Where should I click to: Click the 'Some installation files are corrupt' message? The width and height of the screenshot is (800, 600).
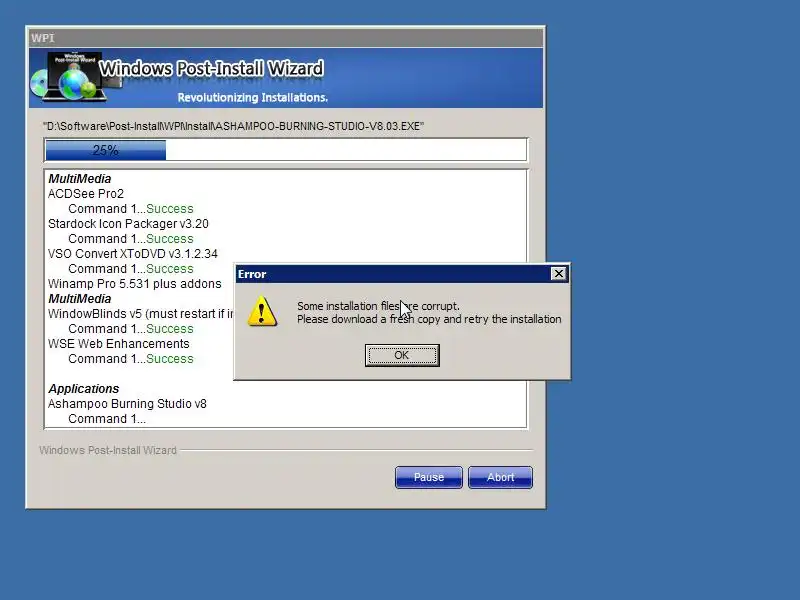point(378,306)
